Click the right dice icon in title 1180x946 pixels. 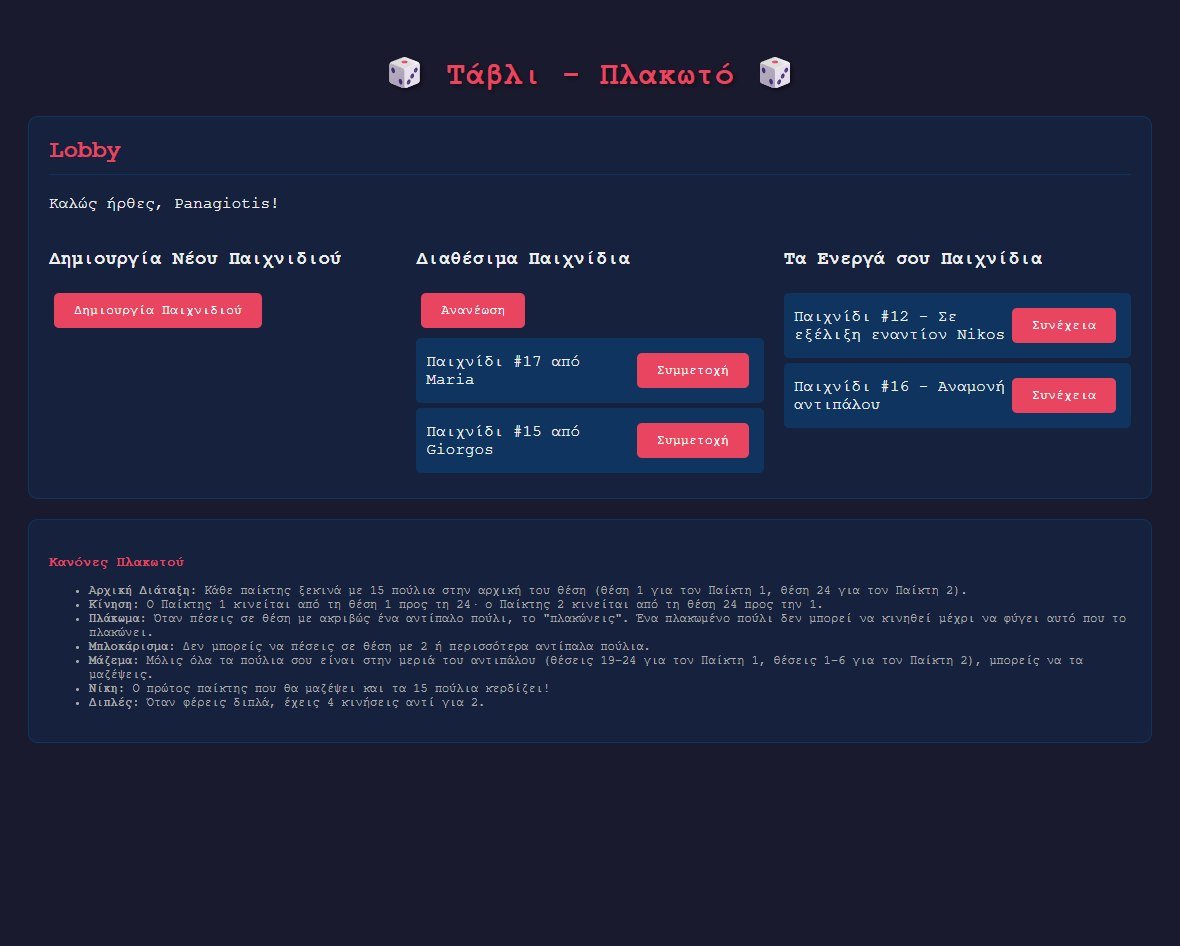pos(775,74)
